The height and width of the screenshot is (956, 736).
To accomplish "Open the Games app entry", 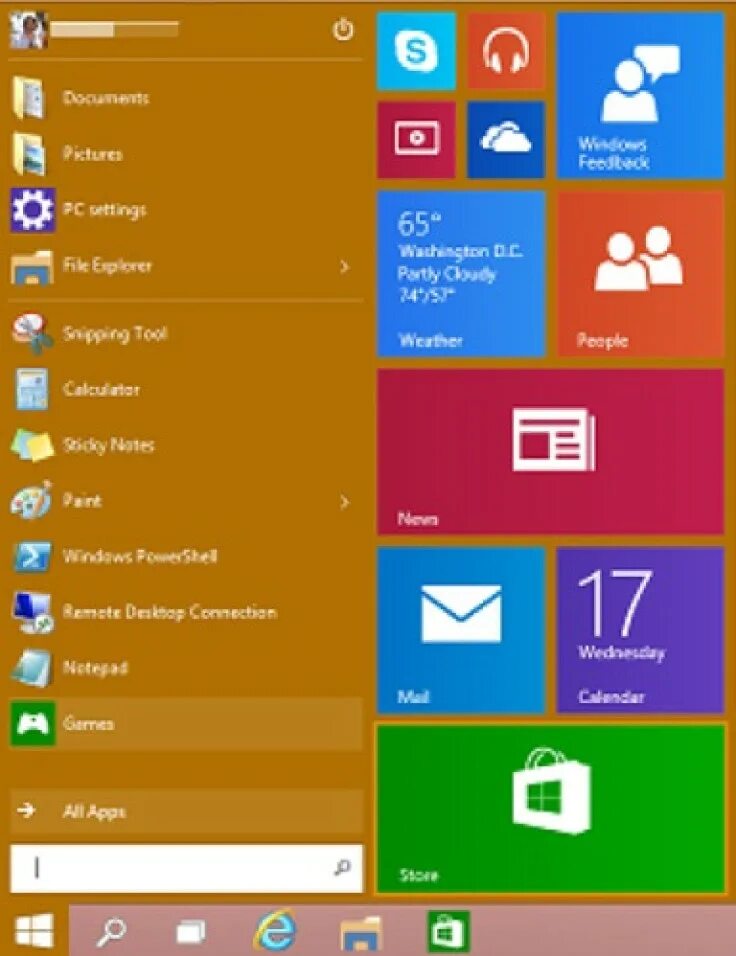I will pos(186,724).
